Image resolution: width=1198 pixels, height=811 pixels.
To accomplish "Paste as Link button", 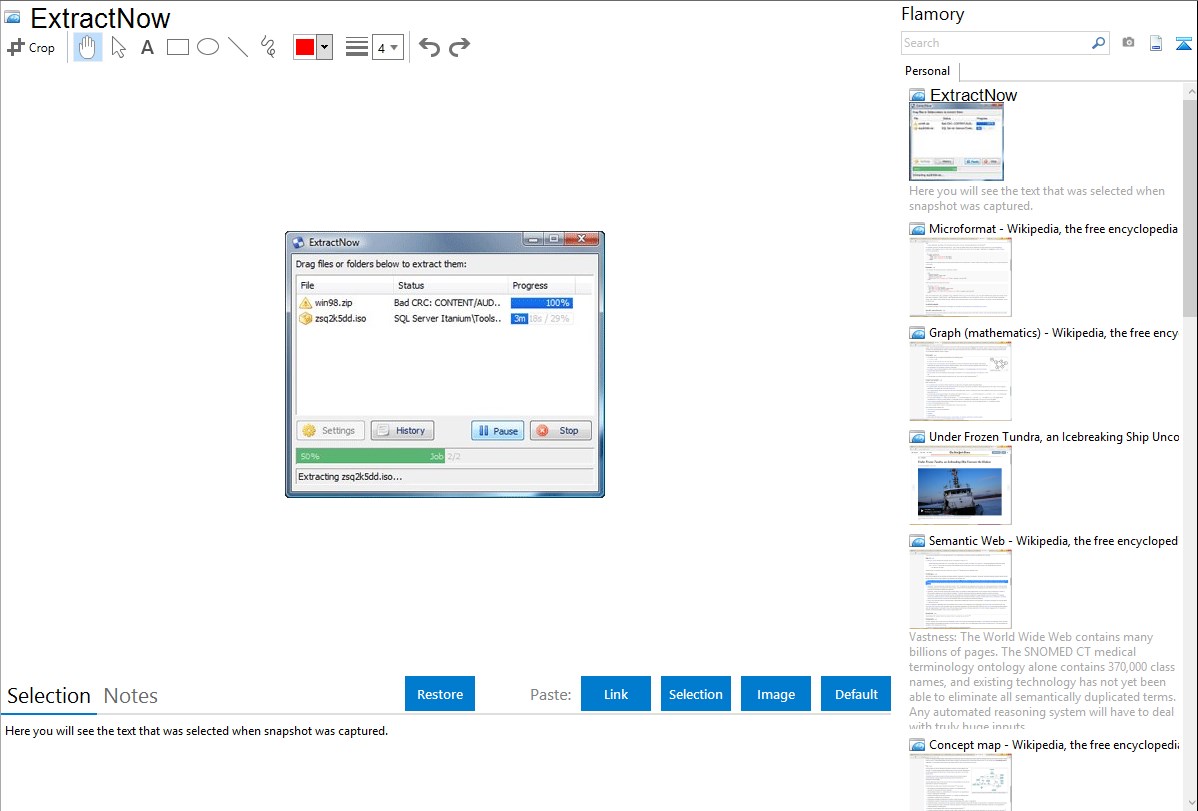I will 616,694.
